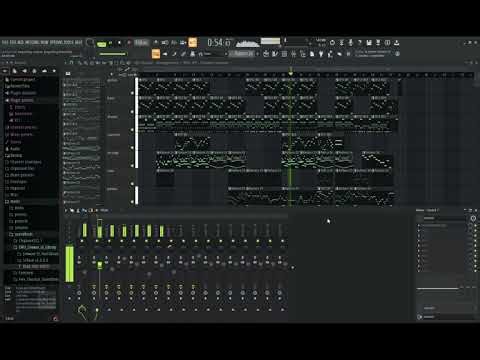Open the Mixer via its toolbar icon

293,54
